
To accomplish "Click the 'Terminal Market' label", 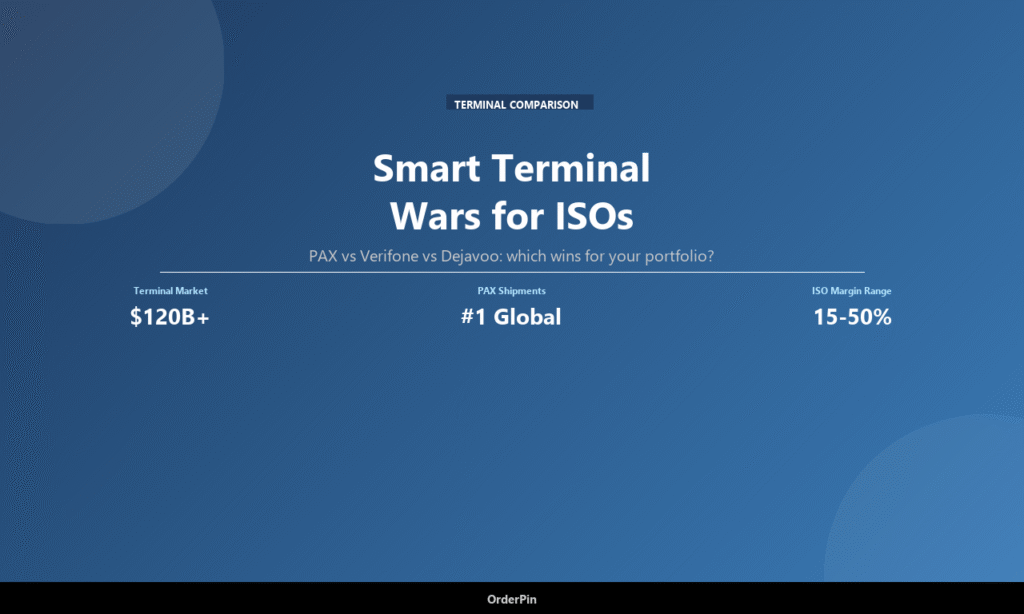I will (170, 291).
